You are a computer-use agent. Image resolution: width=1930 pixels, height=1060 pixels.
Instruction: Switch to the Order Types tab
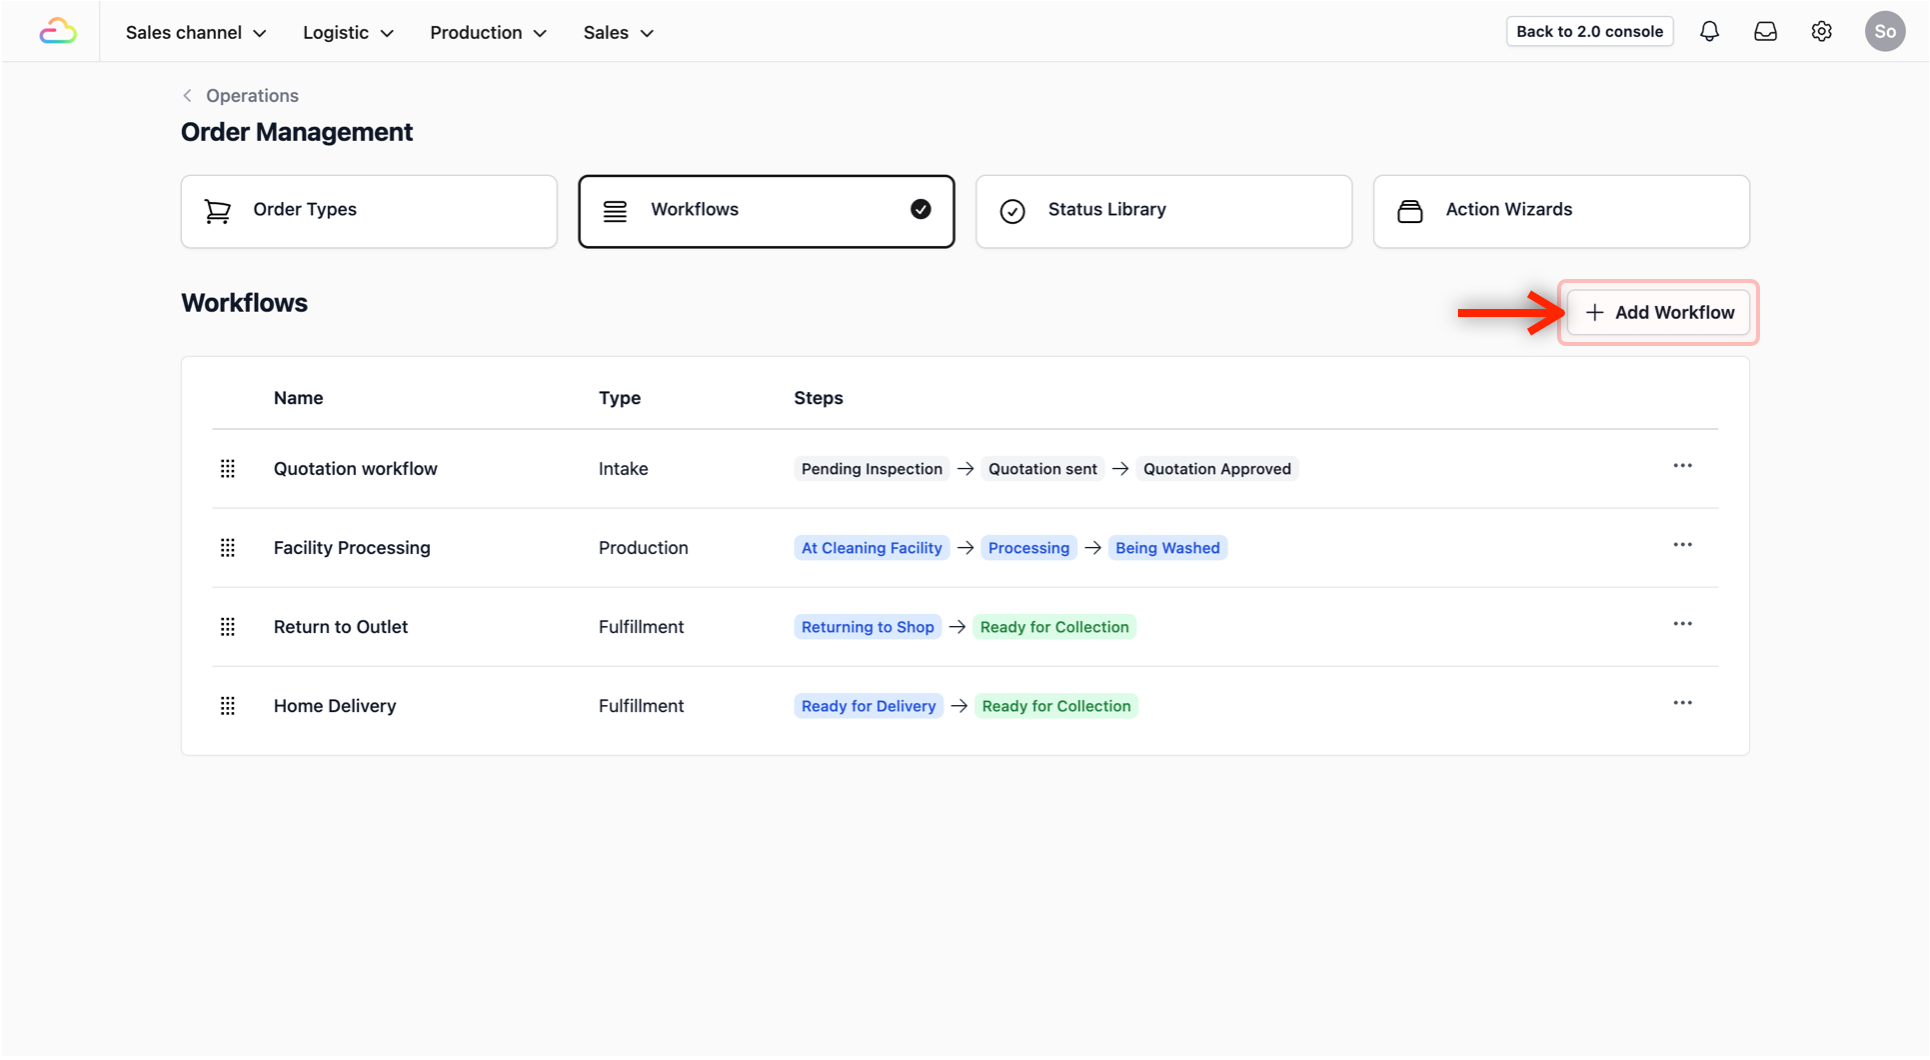369,211
